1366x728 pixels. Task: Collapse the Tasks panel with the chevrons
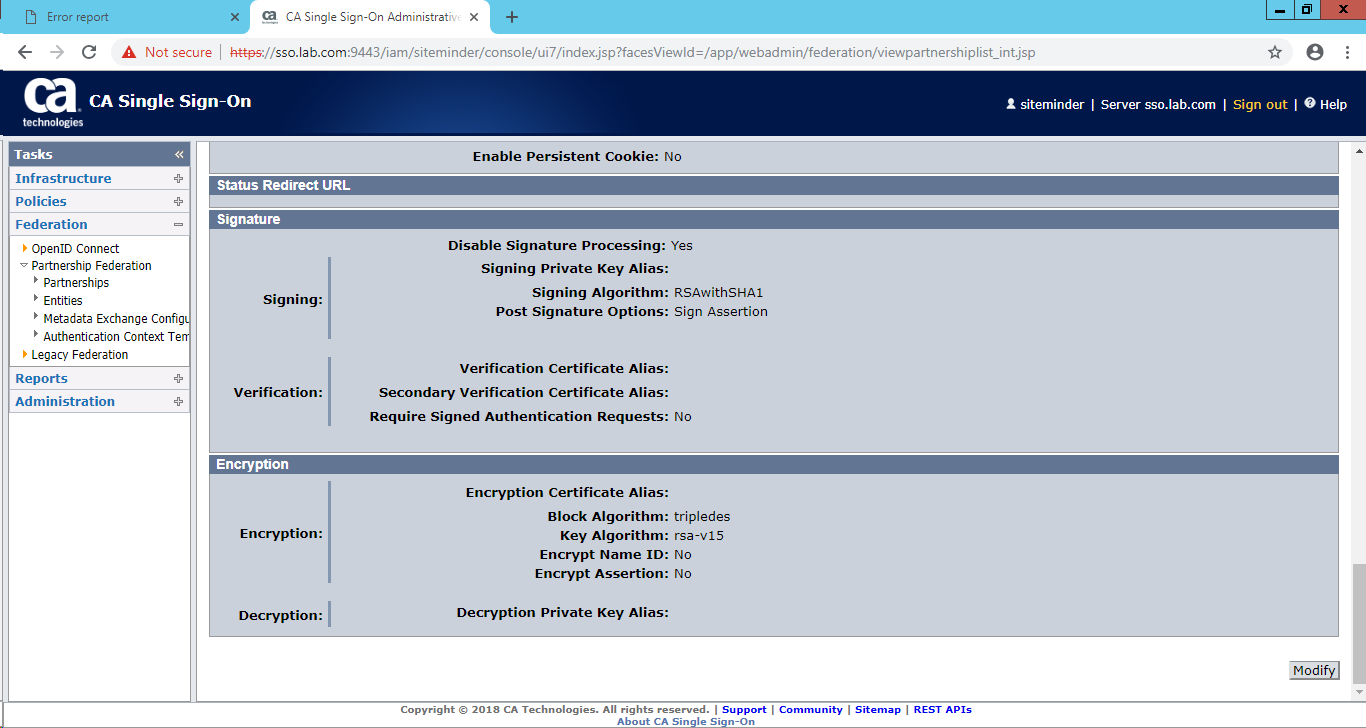(x=179, y=155)
